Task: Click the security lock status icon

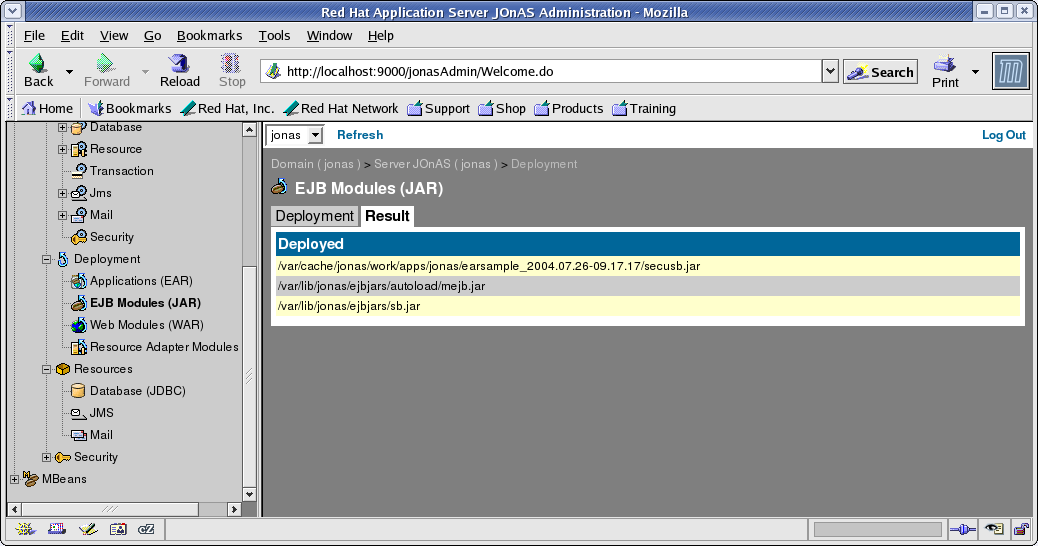Action: [x=1021, y=529]
